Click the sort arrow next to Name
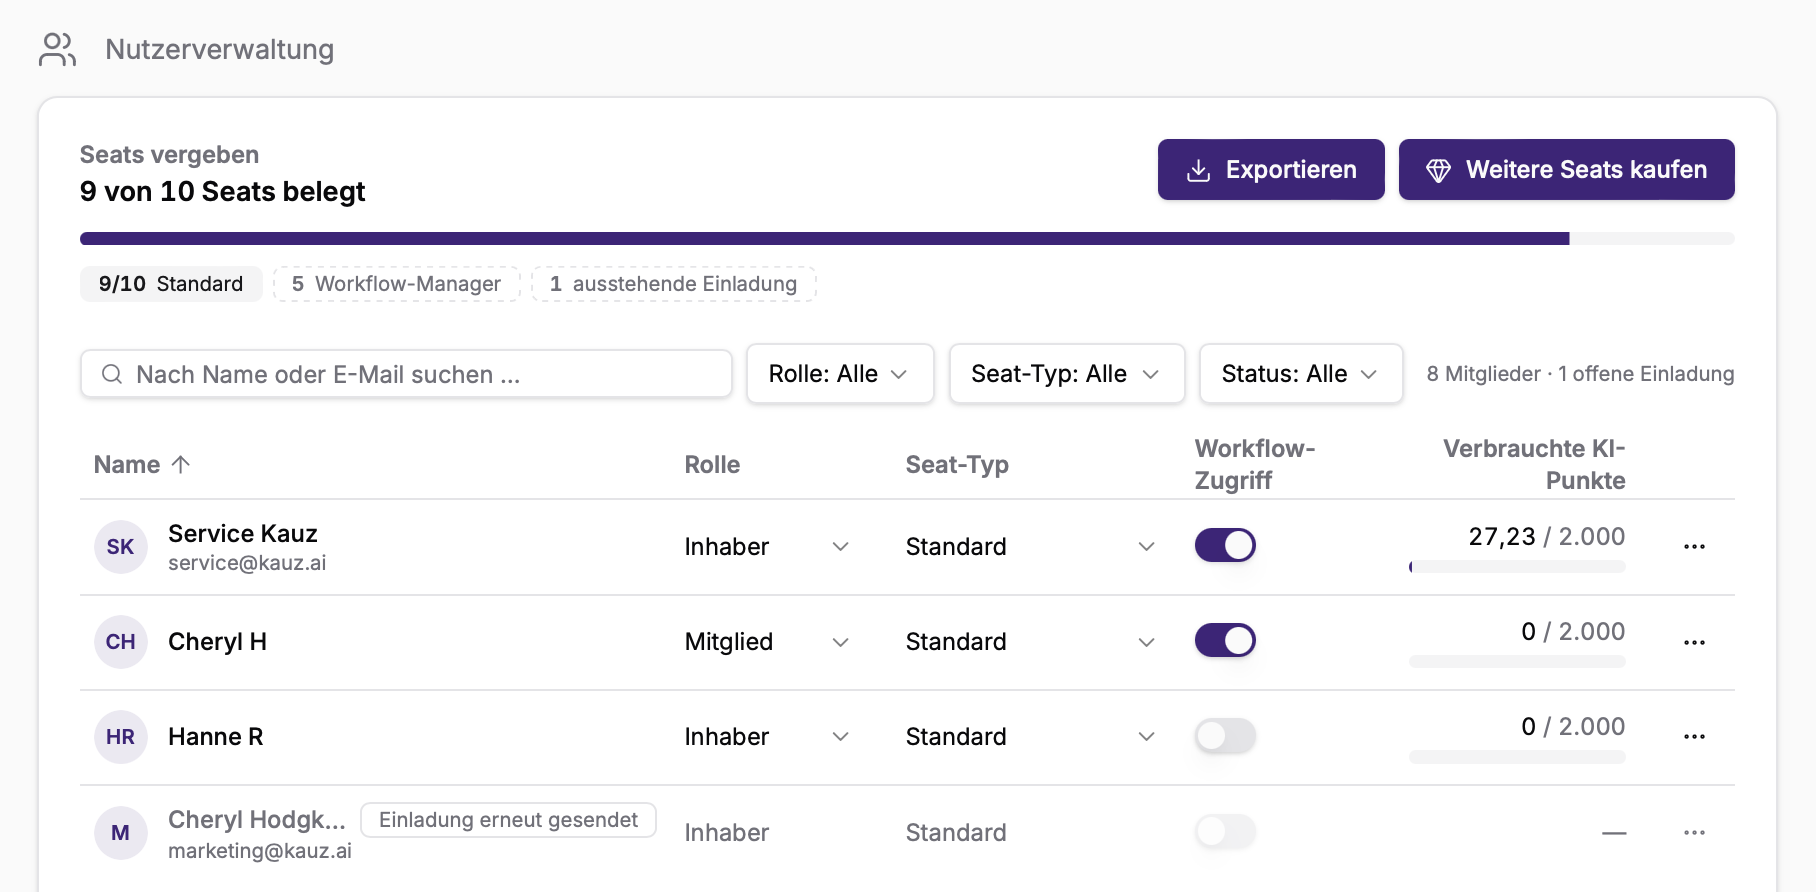 point(181,464)
